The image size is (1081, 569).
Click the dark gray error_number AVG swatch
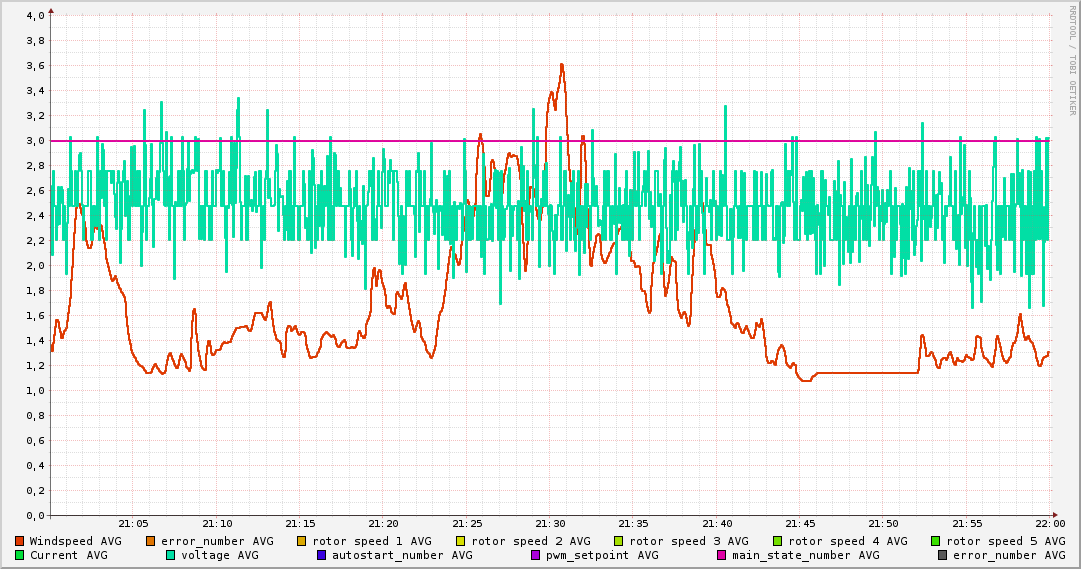(941, 555)
